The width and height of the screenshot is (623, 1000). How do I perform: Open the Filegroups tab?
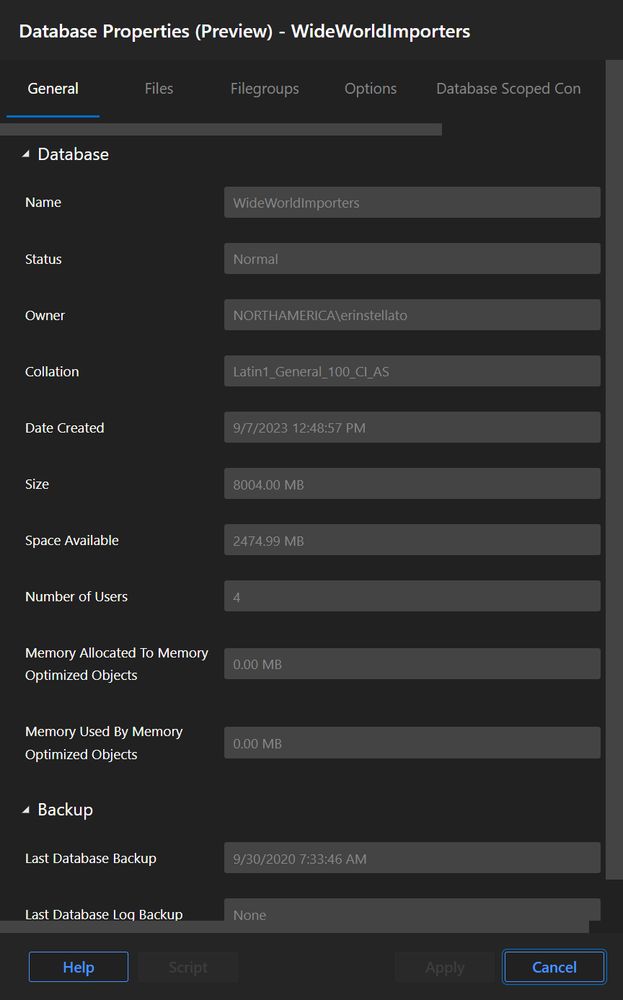(x=264, y=88)
